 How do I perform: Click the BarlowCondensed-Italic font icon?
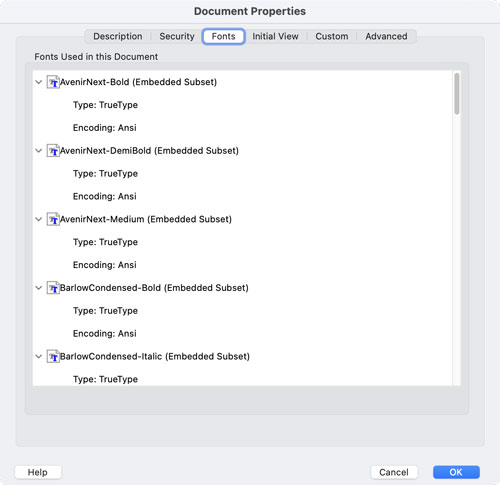tap(53, 357)
